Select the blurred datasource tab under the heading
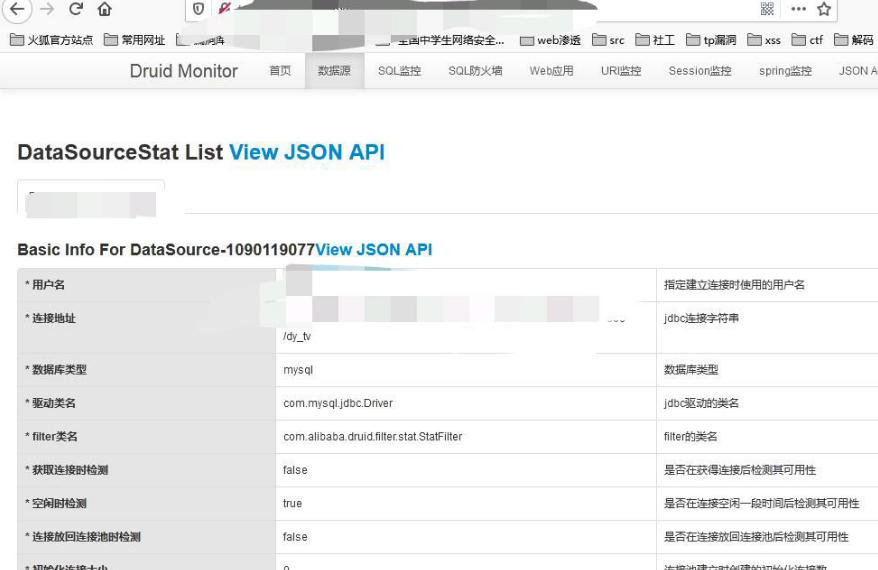 (91, 197)
